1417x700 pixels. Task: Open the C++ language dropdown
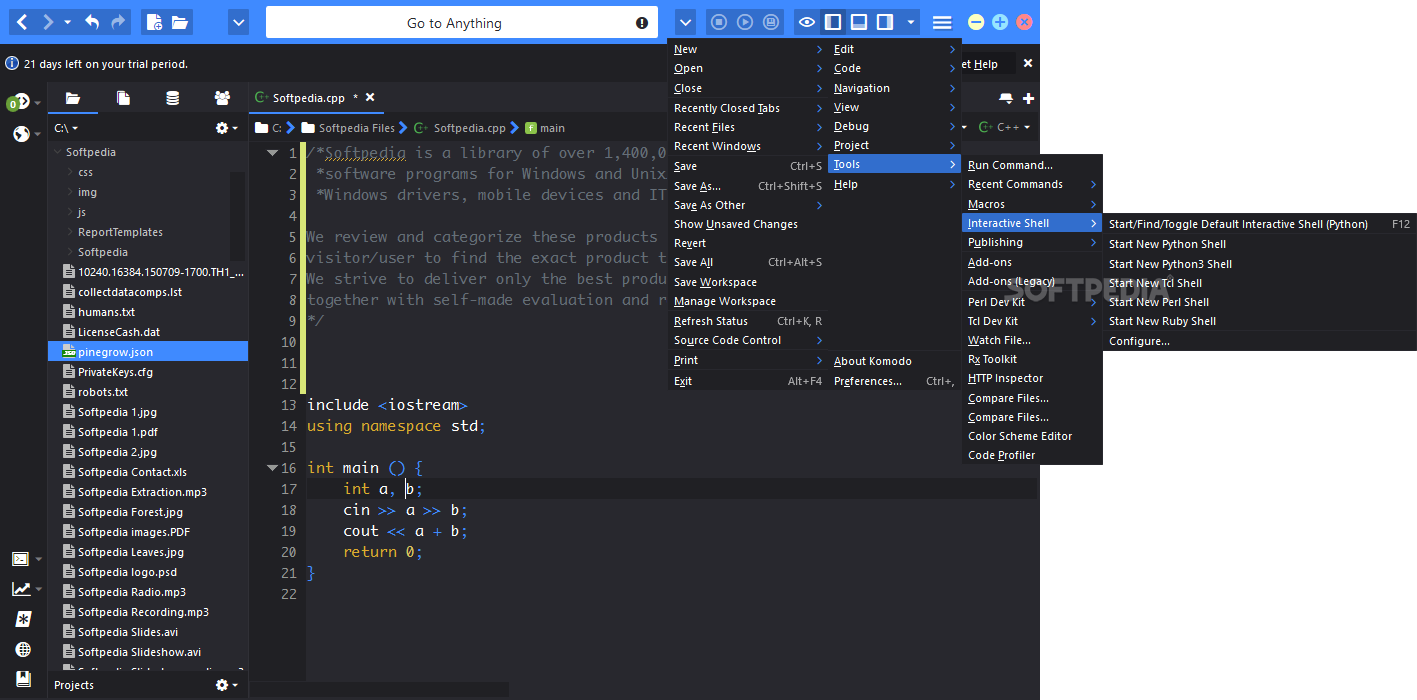(1004, 127)
